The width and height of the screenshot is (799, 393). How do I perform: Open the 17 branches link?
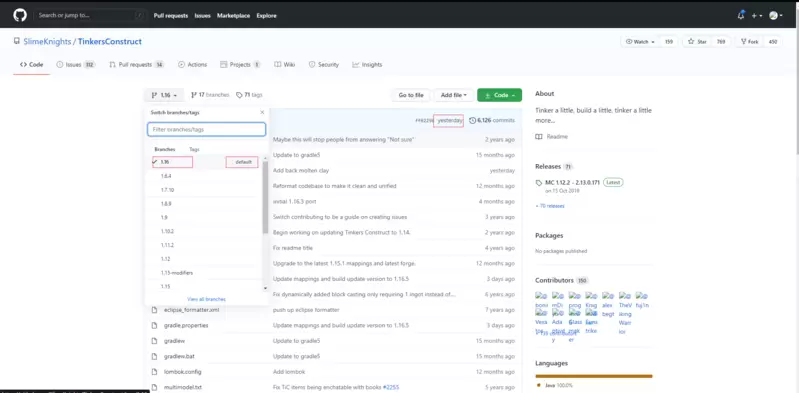[x=210, y=95]
